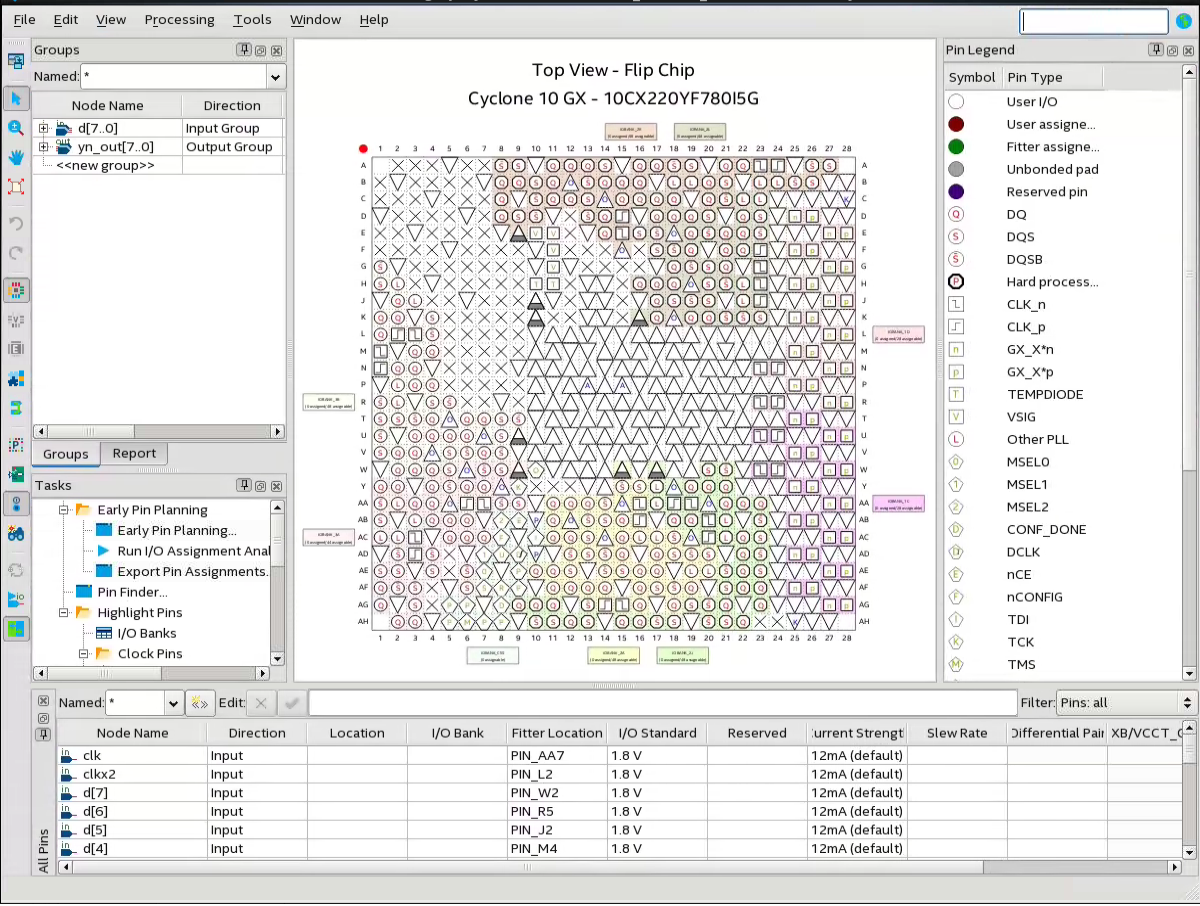Click the binoculars find icon in left toolbar

click(x=16, y=534)
